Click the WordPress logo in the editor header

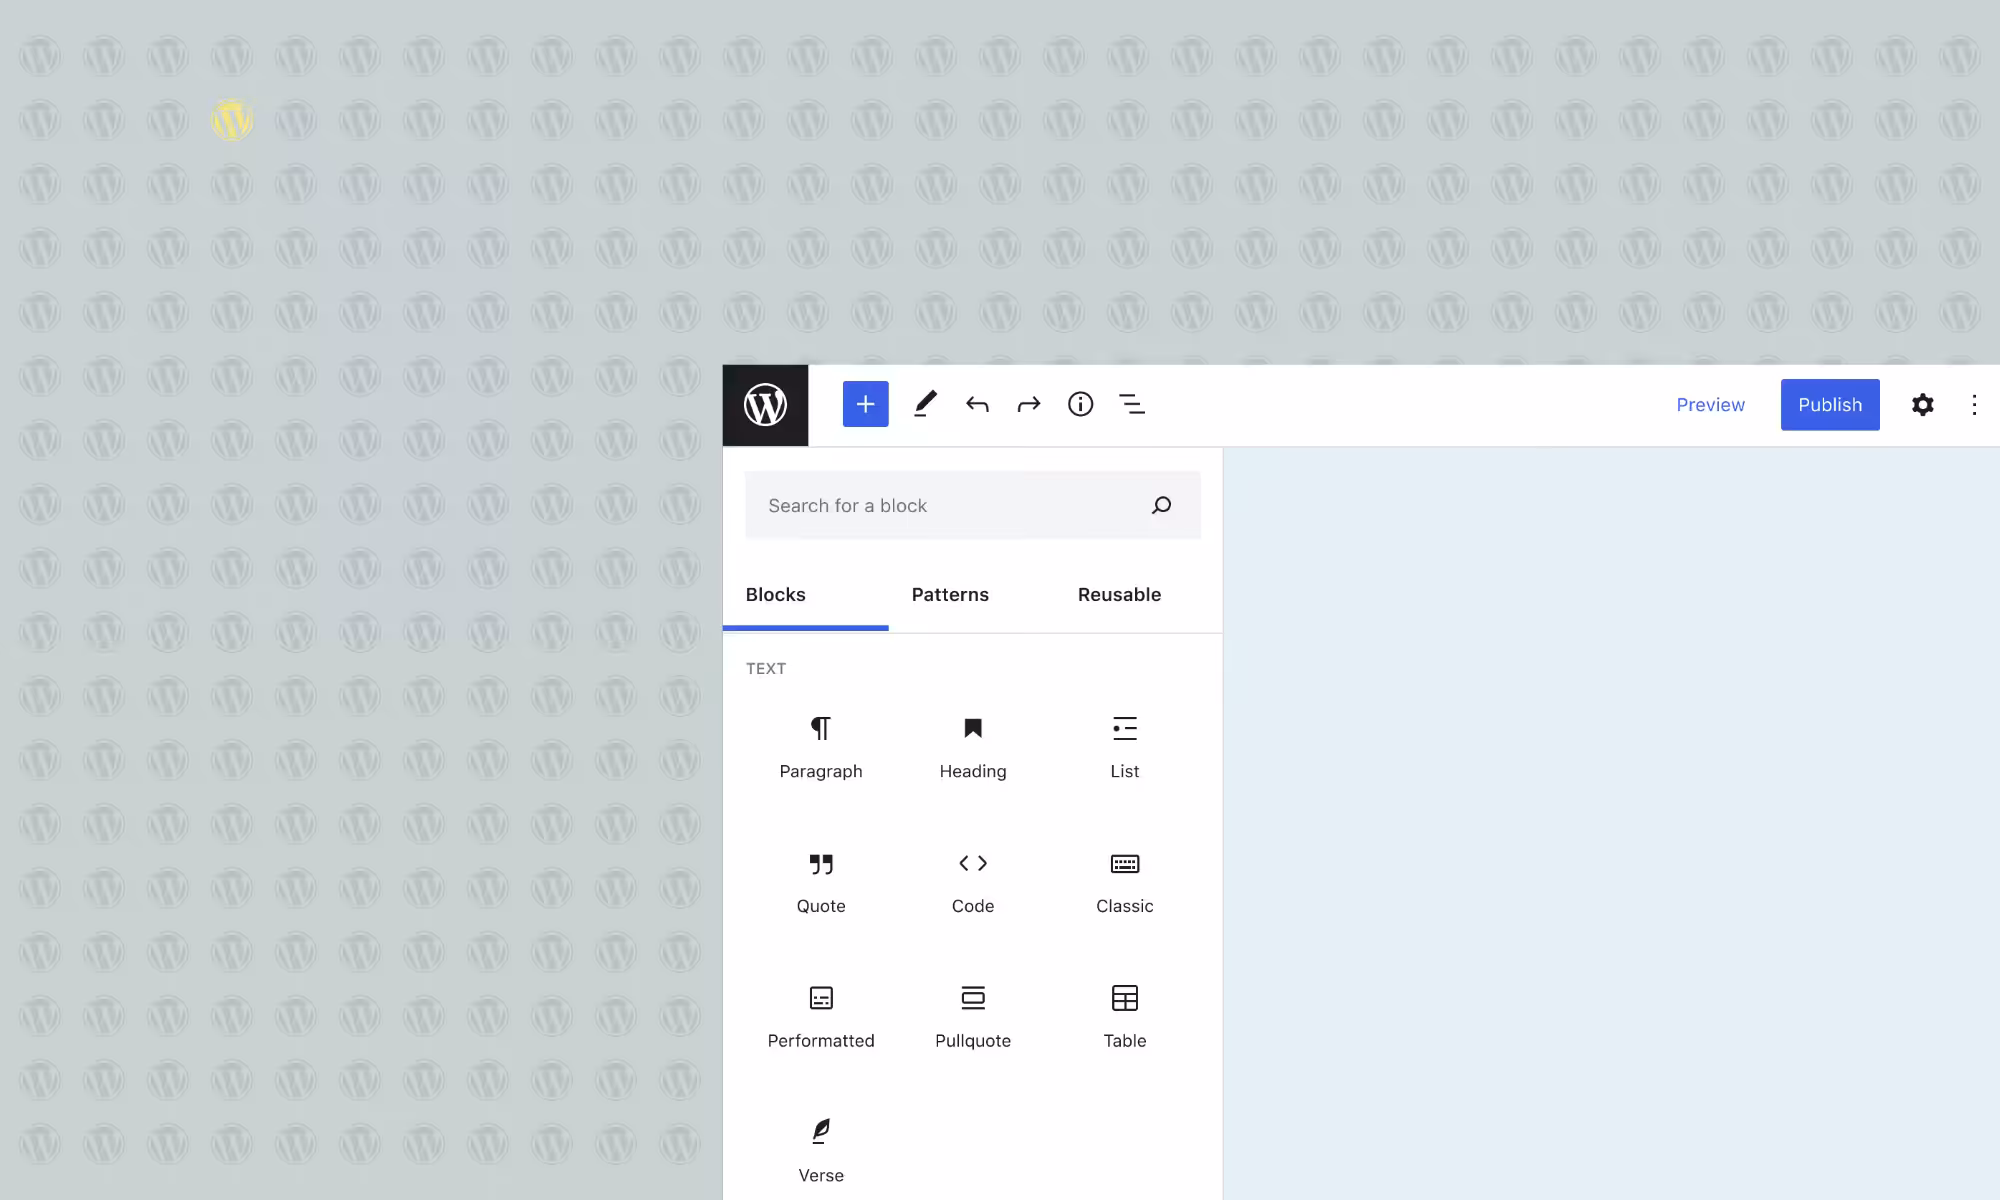click(765, 405)
